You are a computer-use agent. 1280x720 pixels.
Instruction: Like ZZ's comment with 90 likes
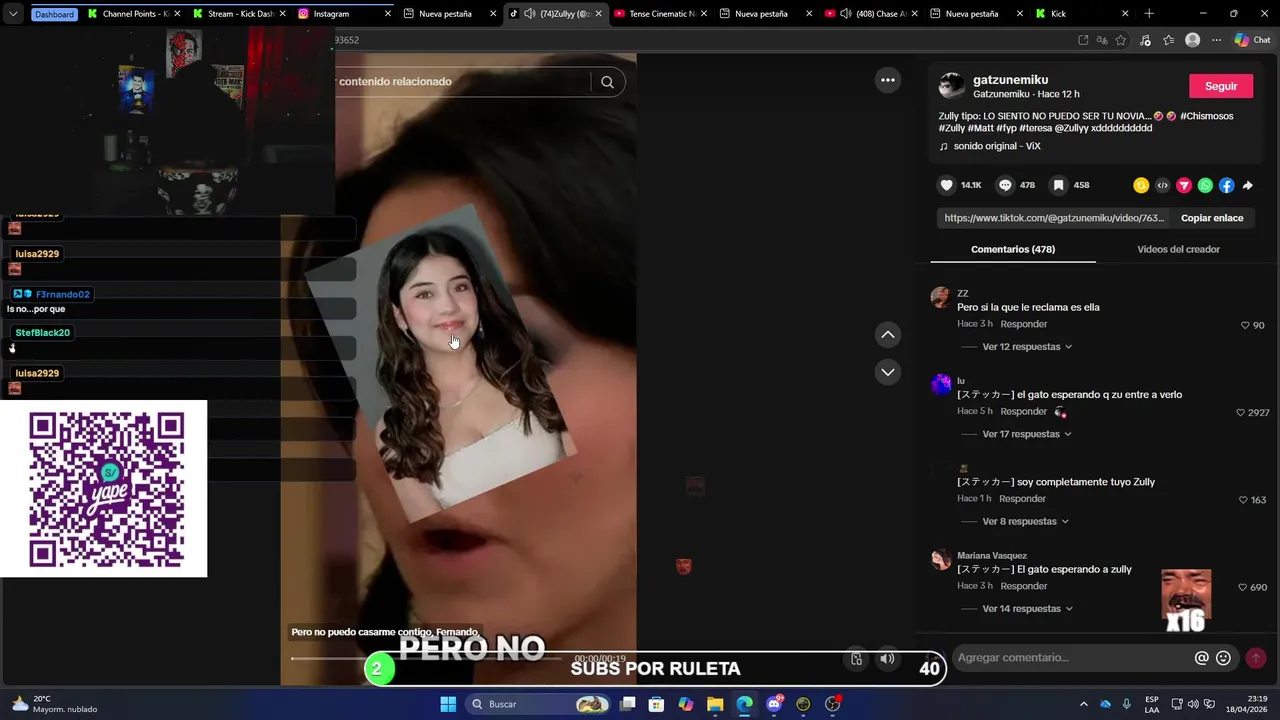(1245, 325)
